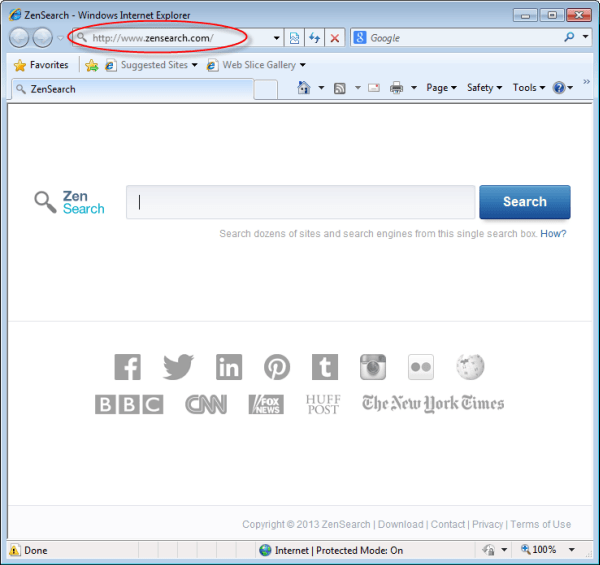Click the Read Mail envelope icon
This screenshot has width=600, height=565.
pyautogui.click(x=374, y=88)
